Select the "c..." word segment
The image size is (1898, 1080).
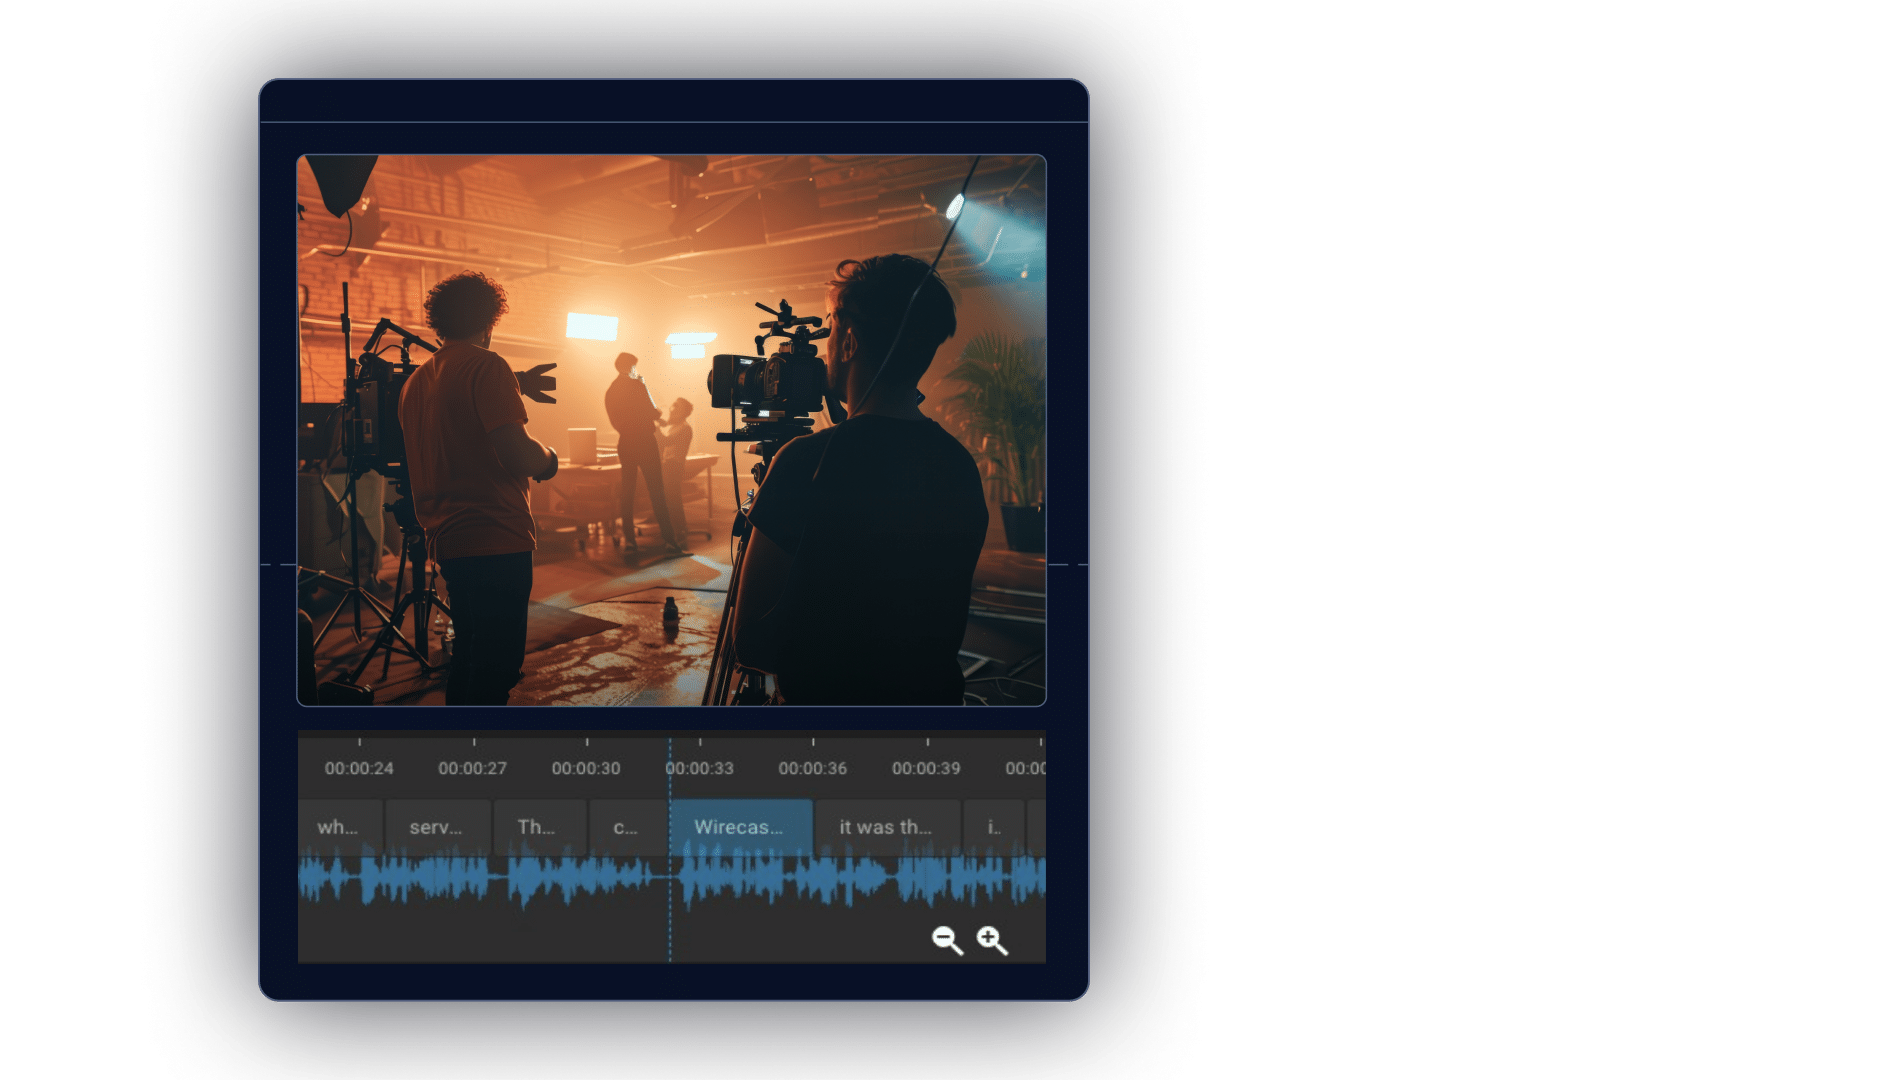click(x=625, y=826)
